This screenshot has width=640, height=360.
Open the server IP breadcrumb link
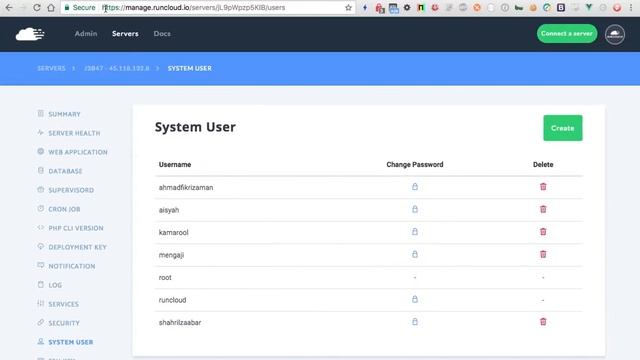[117, 68]
